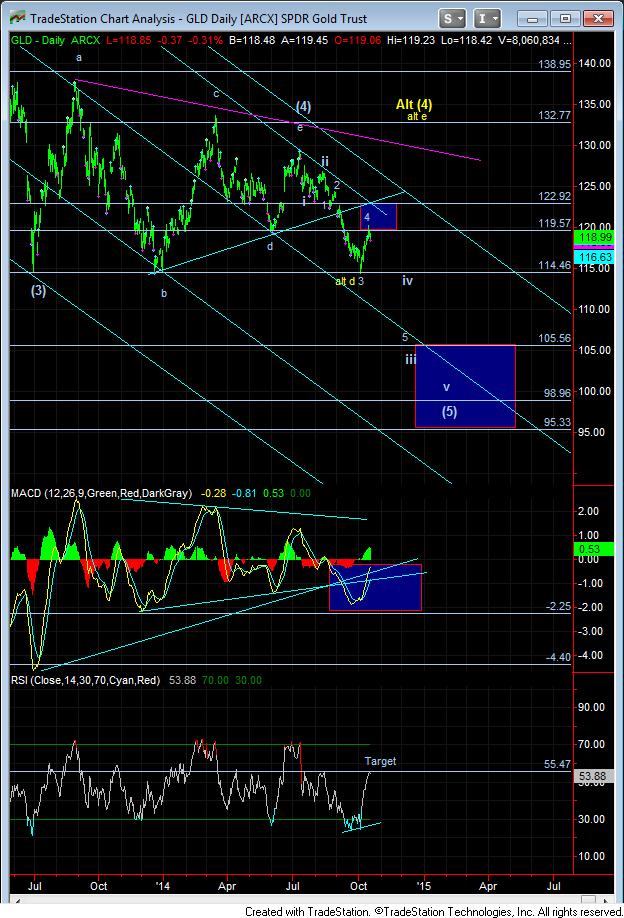This screenshot has height=918, width=624.
Task: Click the RSI indicator header label
Action: (85, 680)
